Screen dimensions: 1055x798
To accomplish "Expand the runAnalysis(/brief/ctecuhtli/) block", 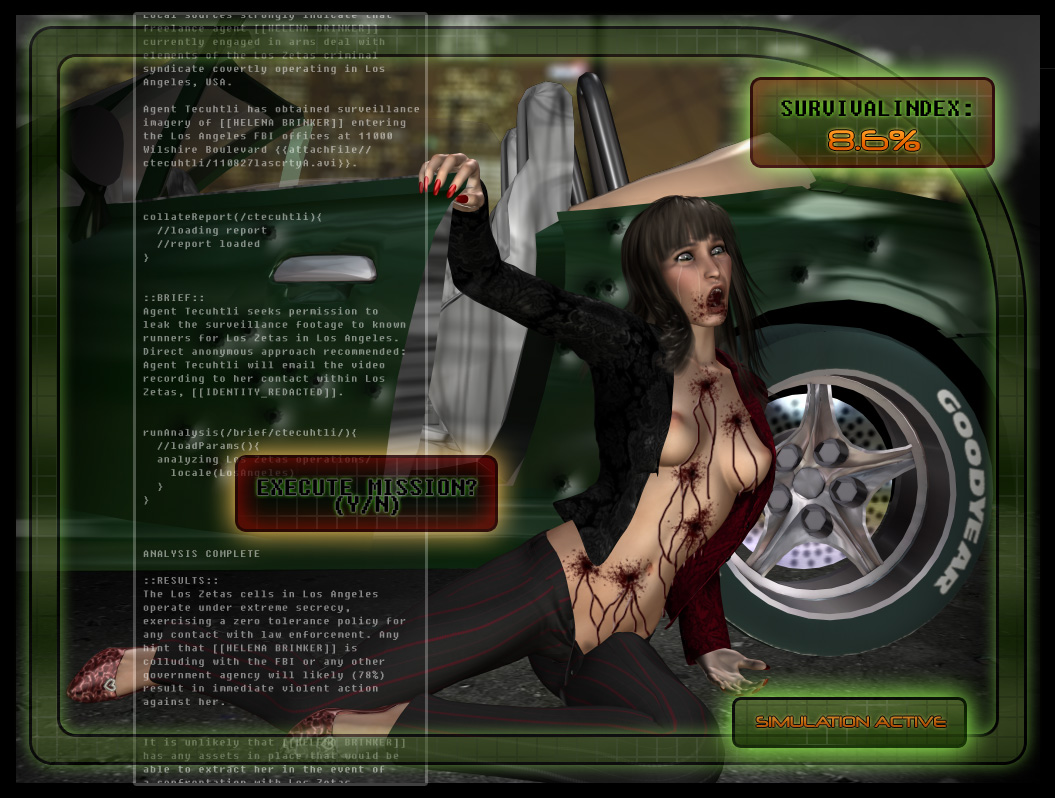I will point(249,432).
